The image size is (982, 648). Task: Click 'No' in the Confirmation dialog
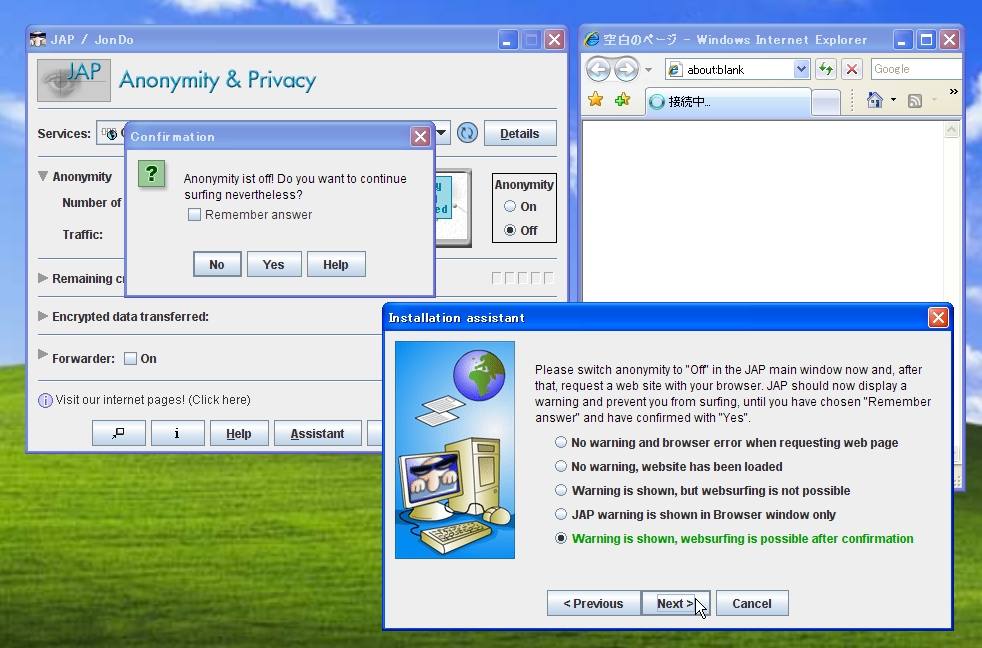tap(217, 264)
